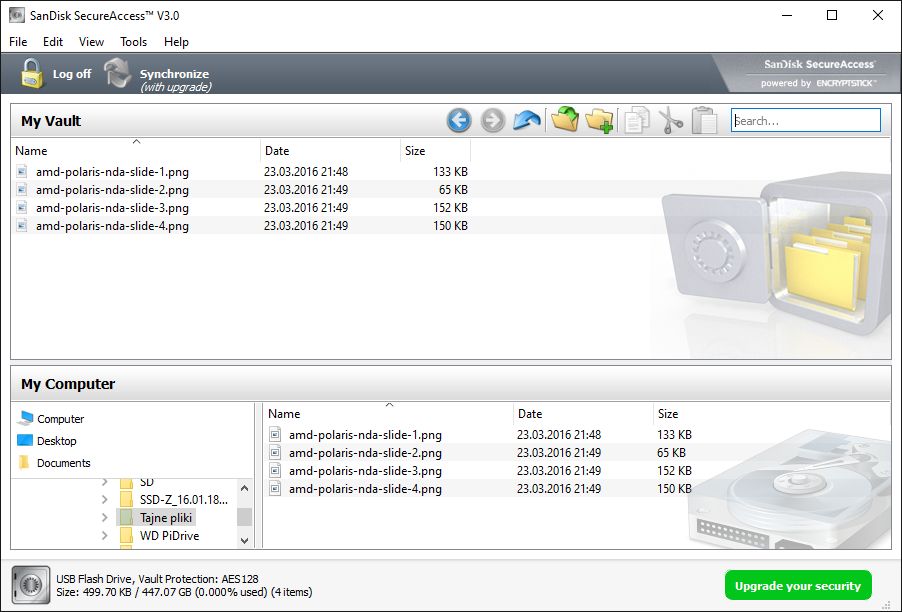Viewport: 902px width, 612px height.
Task: Click the Tajne pliki folder icon
Action: (126, 518)
